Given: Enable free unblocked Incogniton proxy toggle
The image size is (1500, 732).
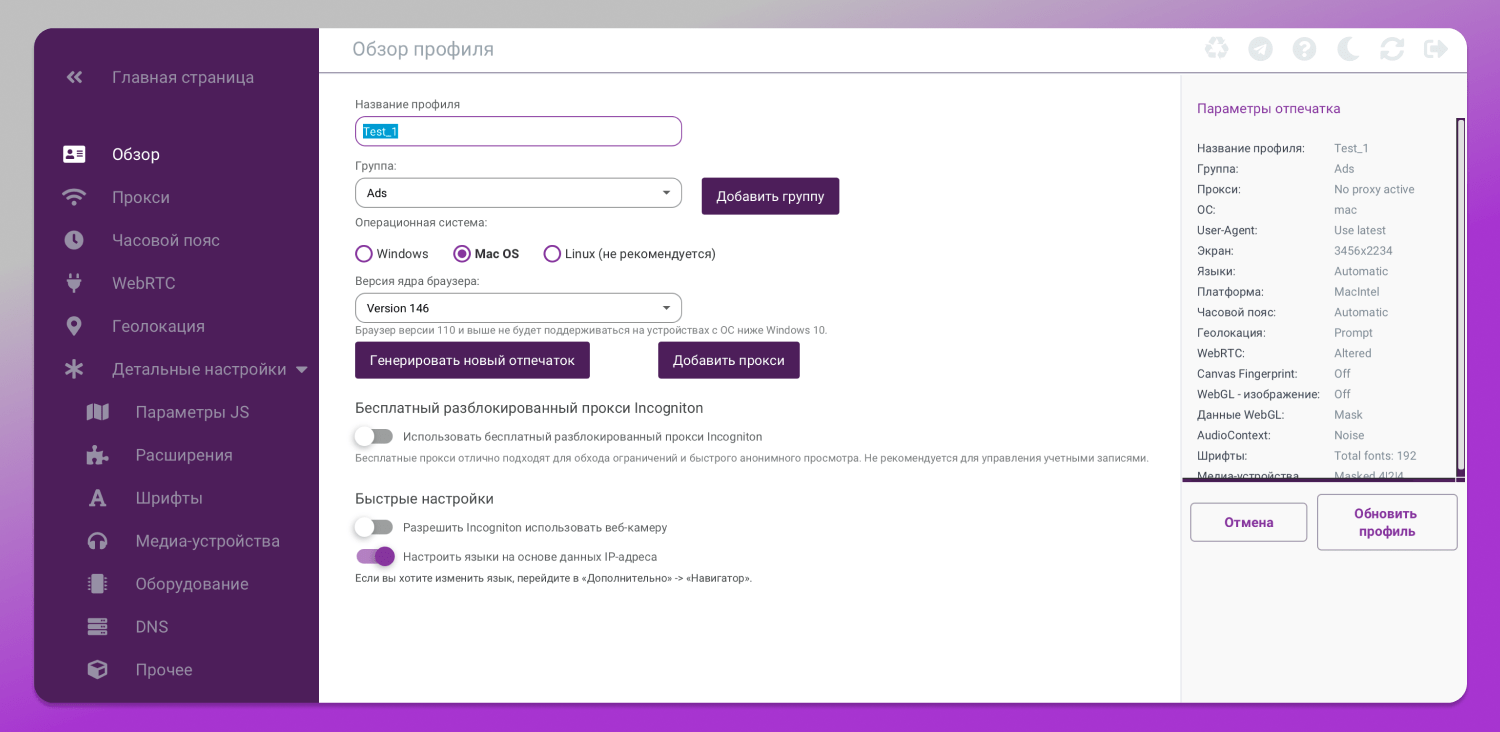Looking at the screenshot, I should point(374,437).
